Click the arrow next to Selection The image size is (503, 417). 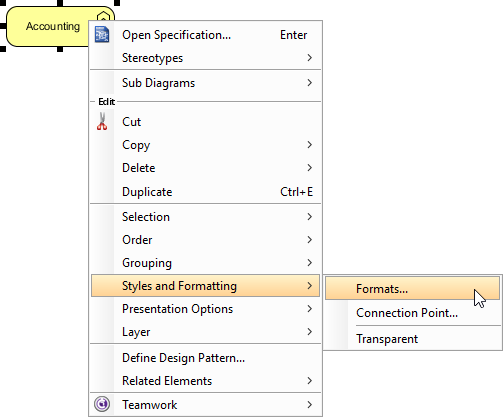tap(310, 217)
